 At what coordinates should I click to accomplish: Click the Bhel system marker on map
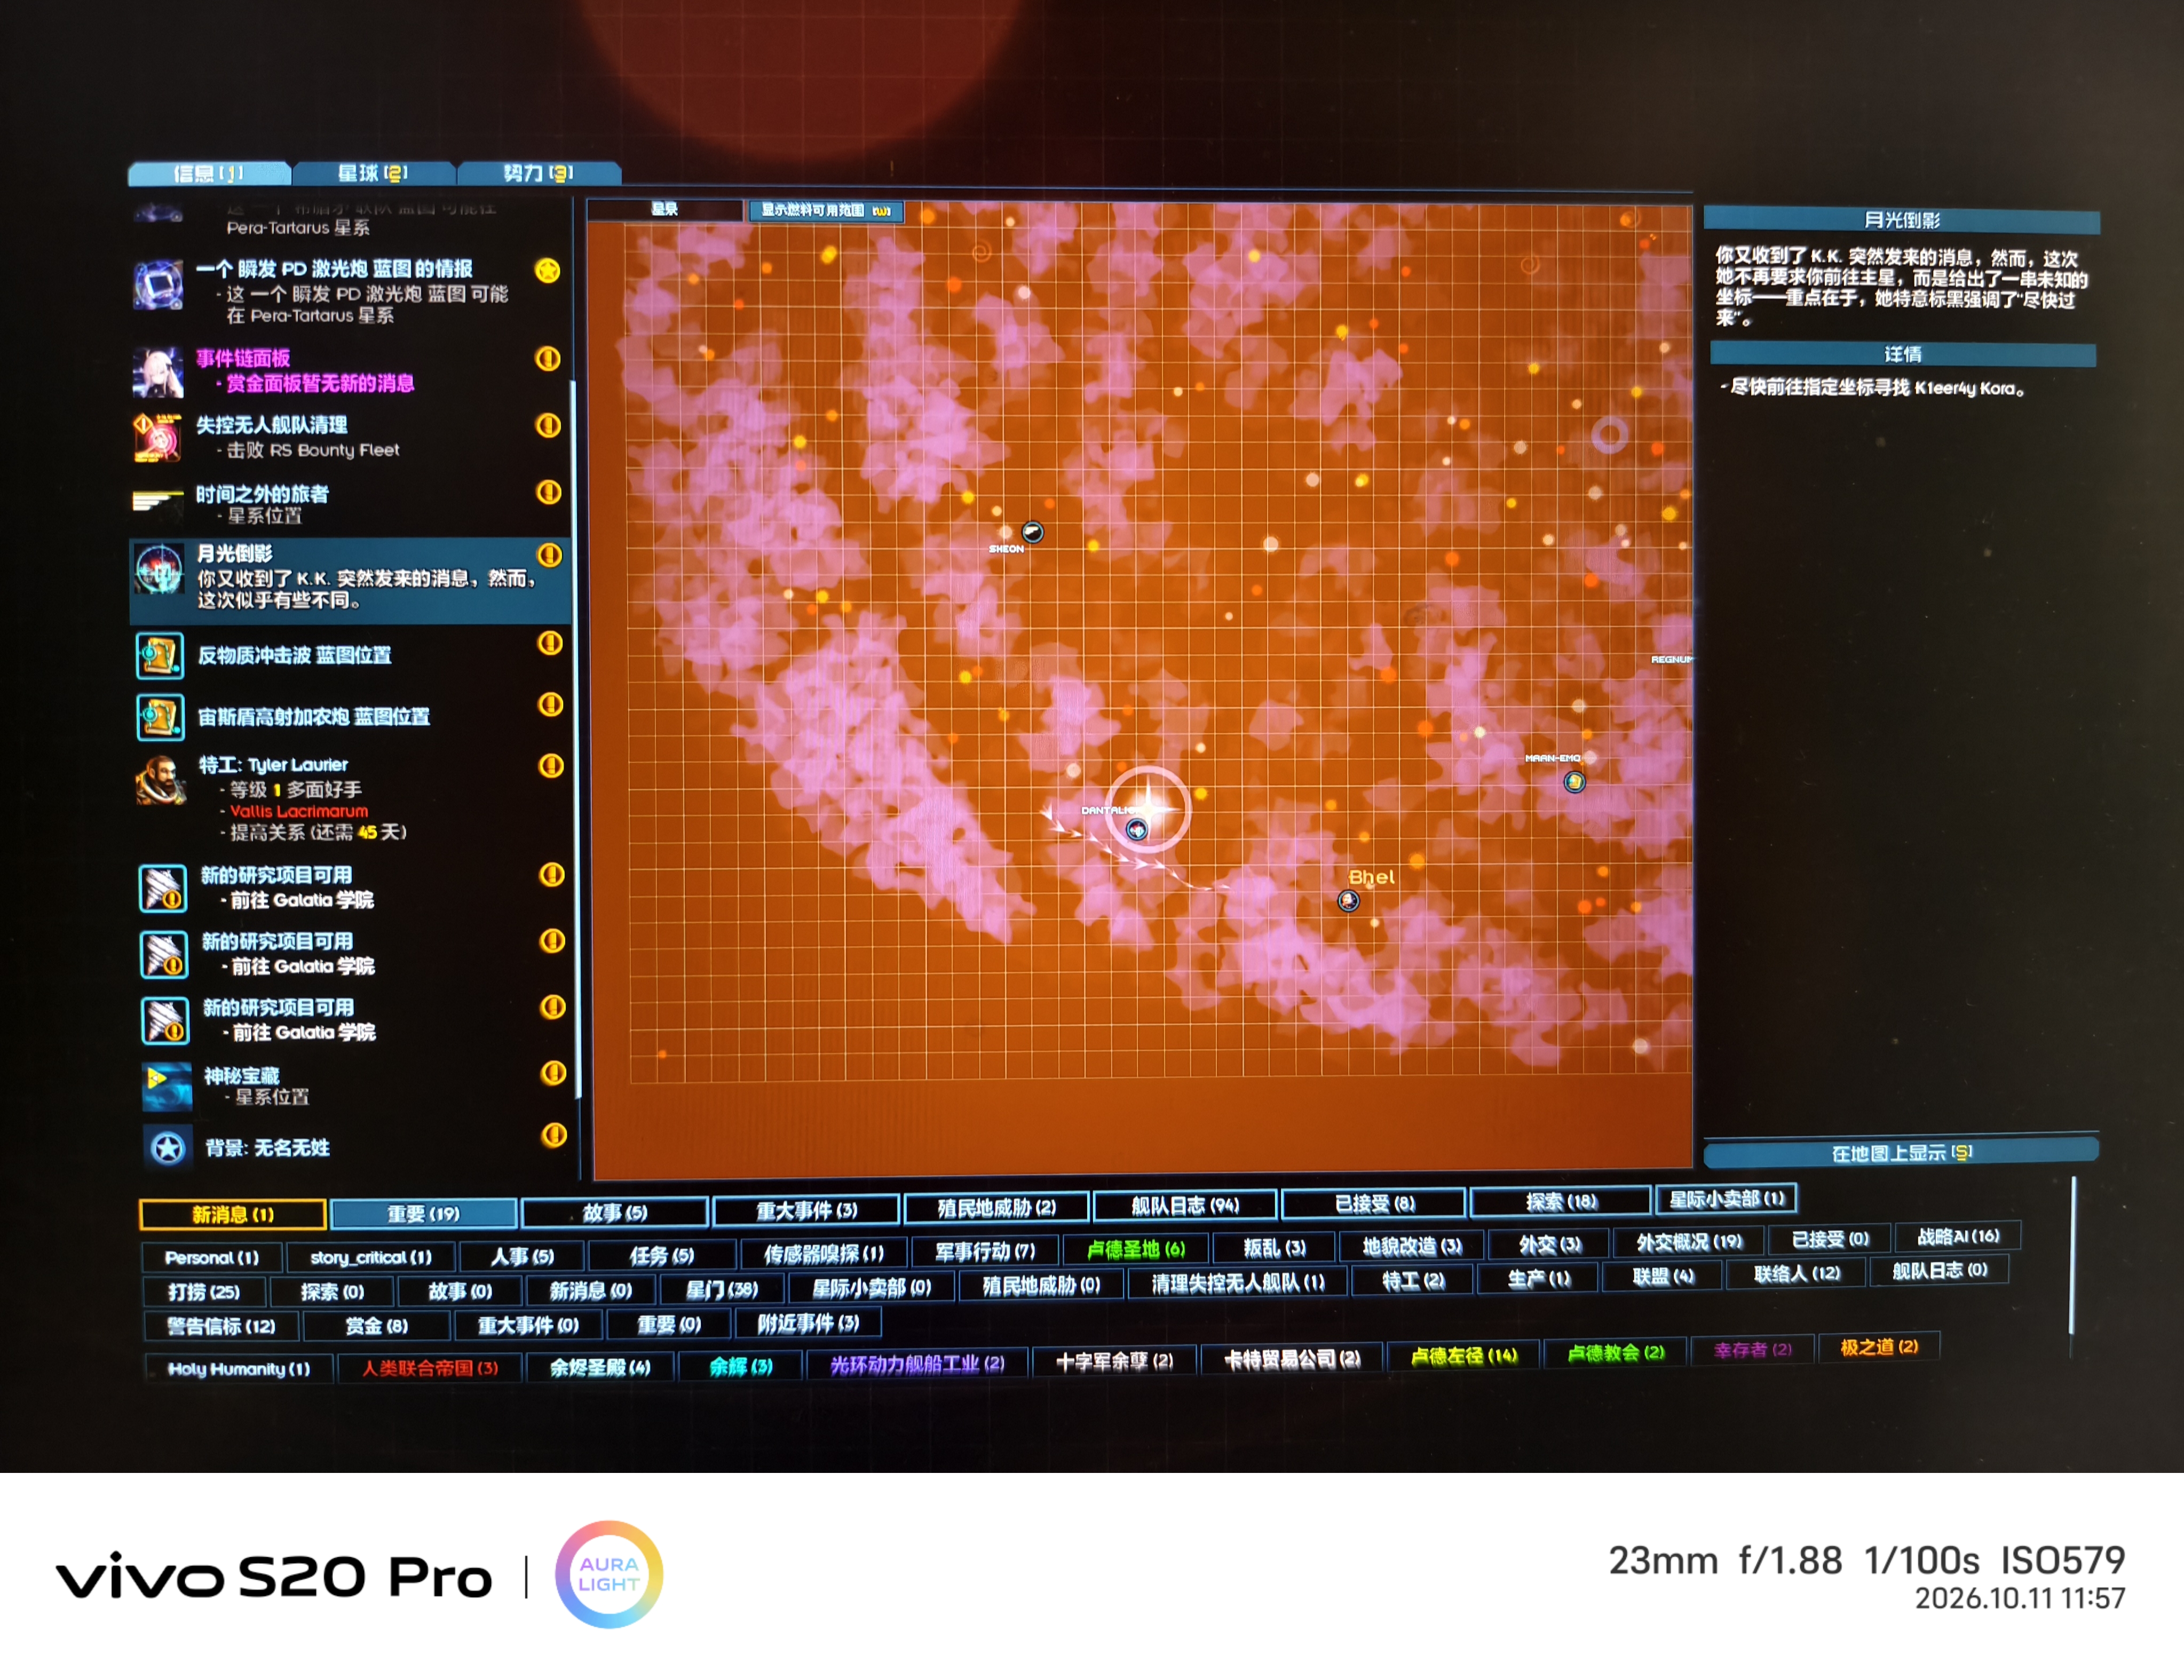[1349, 901]
